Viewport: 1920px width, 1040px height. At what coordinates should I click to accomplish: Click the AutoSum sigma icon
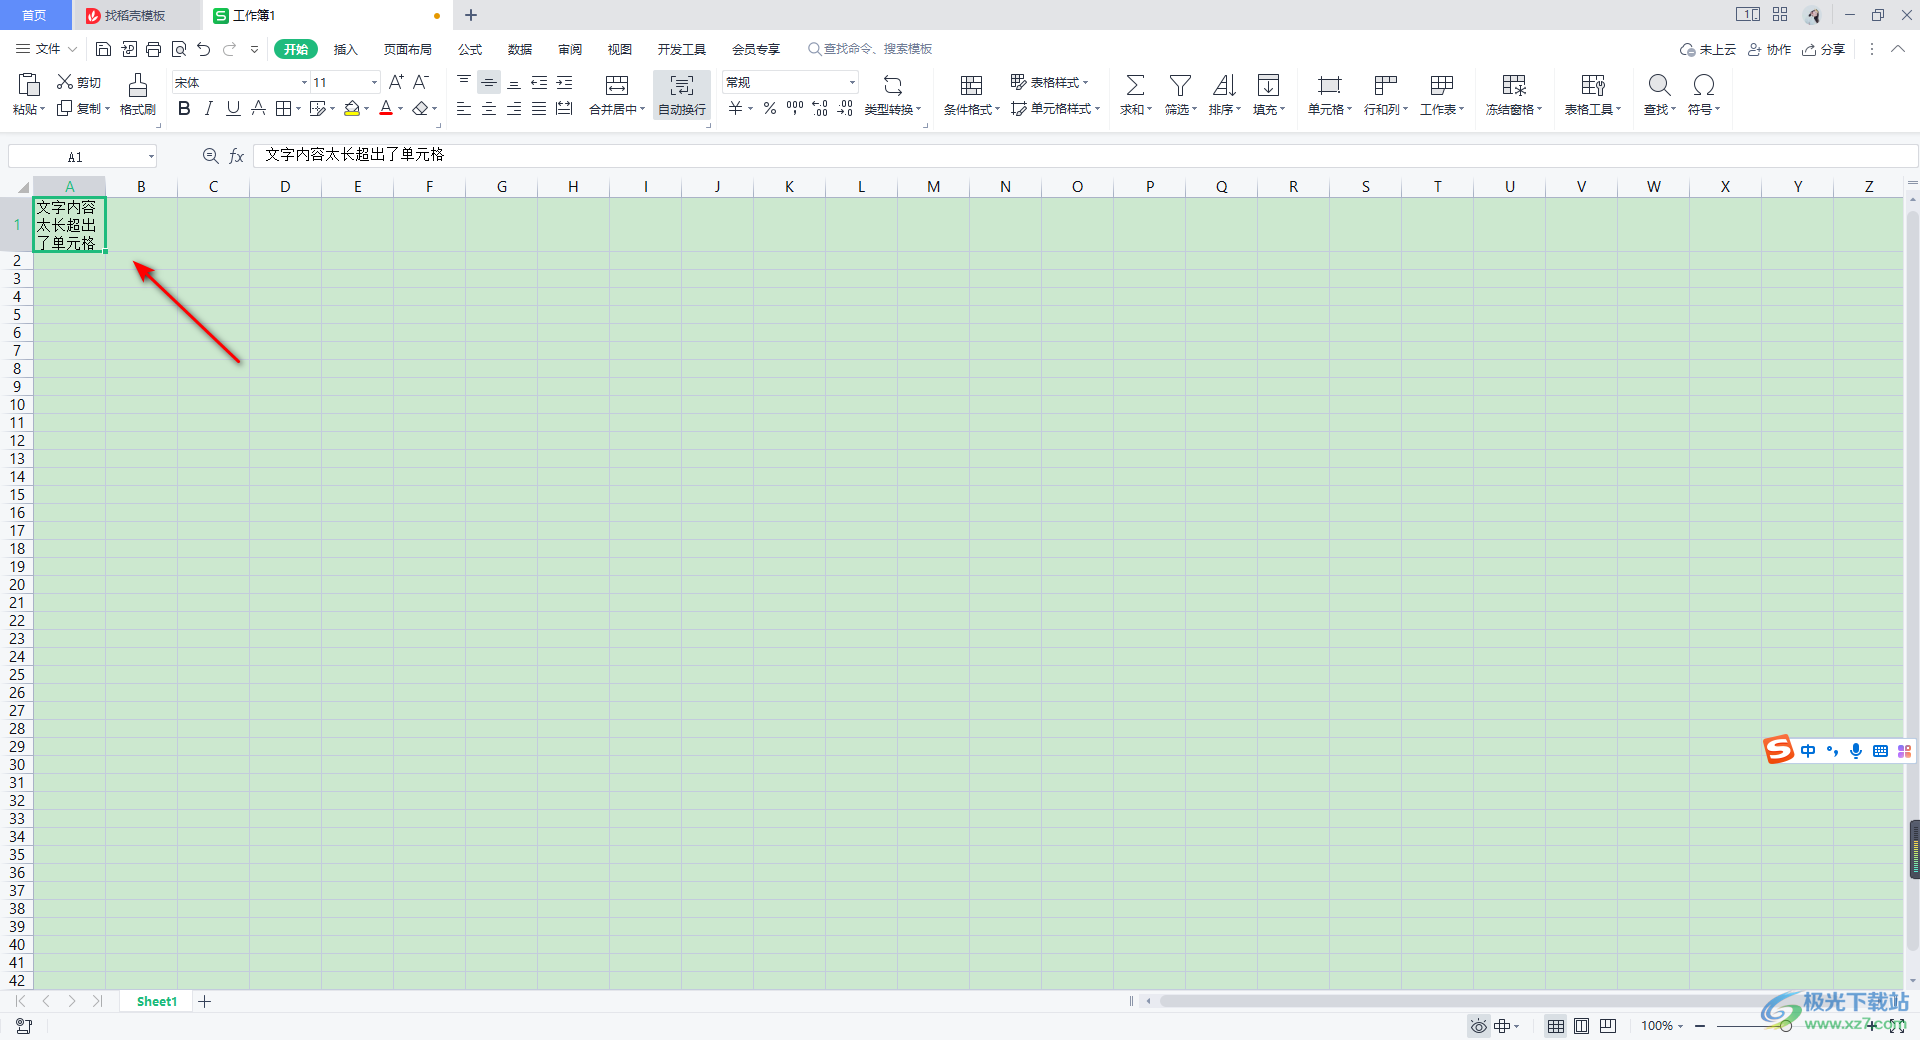[1135, 85]
